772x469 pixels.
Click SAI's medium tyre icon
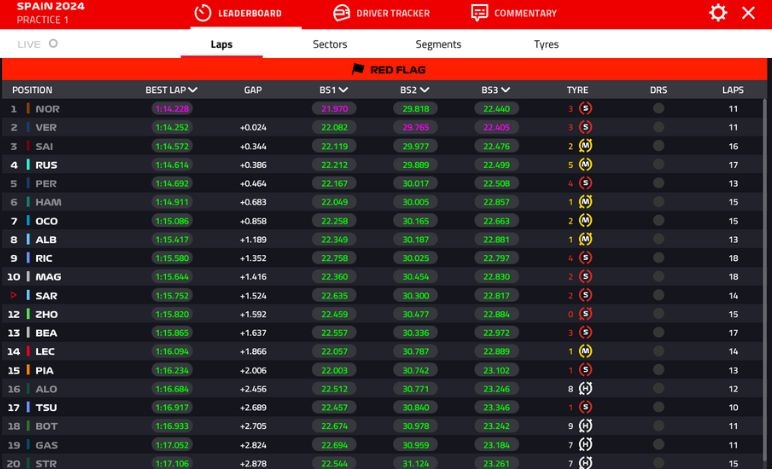(586, 146)
